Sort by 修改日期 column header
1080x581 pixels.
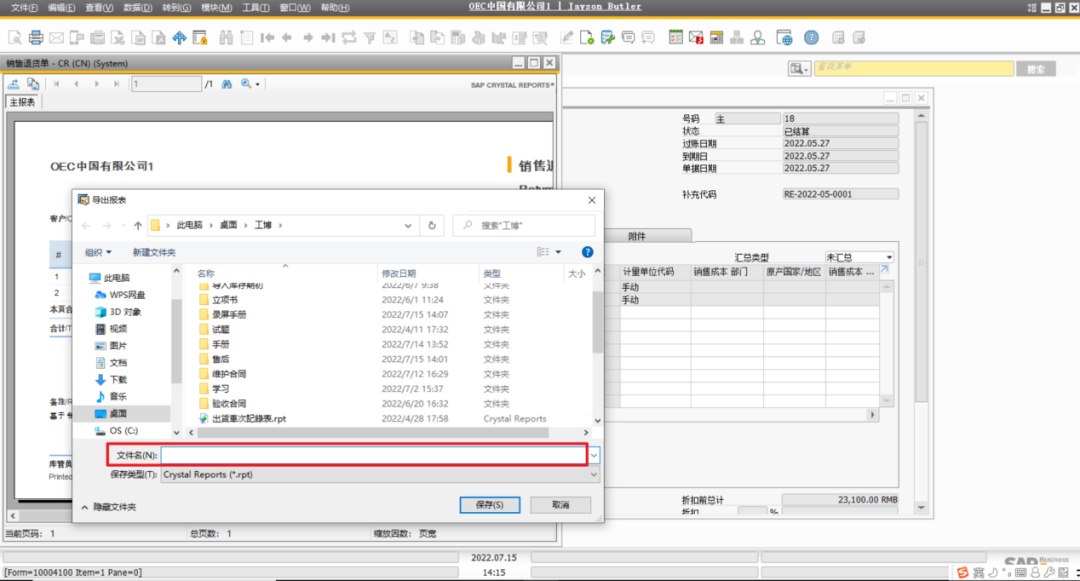pos(399,273)
